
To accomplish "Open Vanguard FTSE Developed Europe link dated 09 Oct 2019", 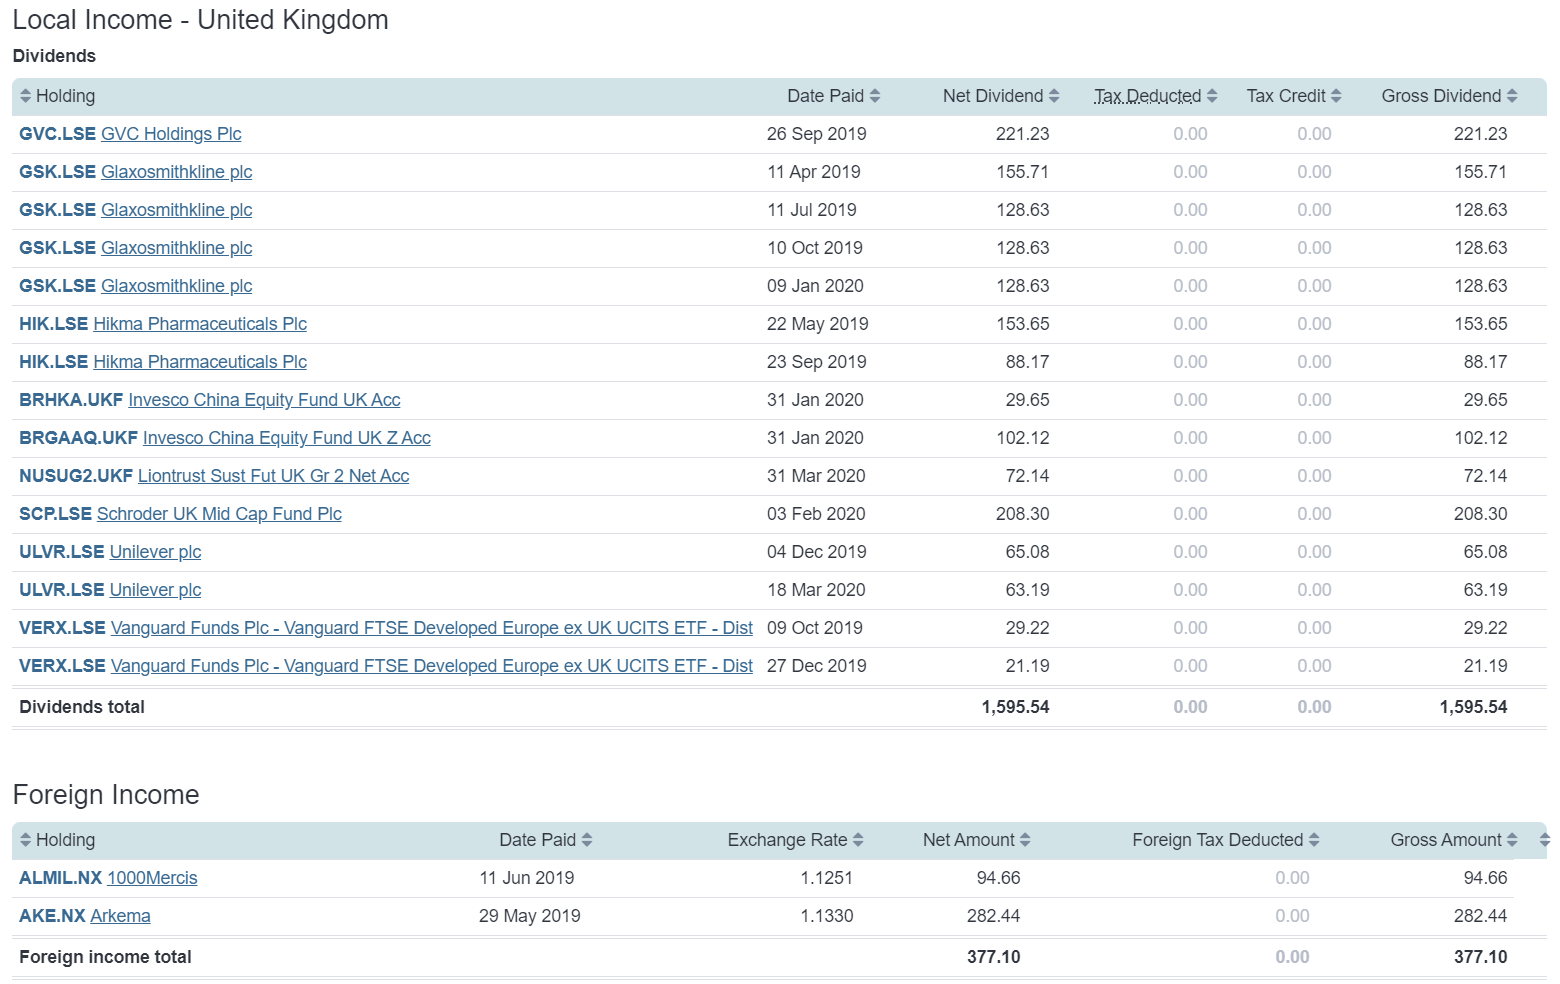I will (x=432, y=628).
